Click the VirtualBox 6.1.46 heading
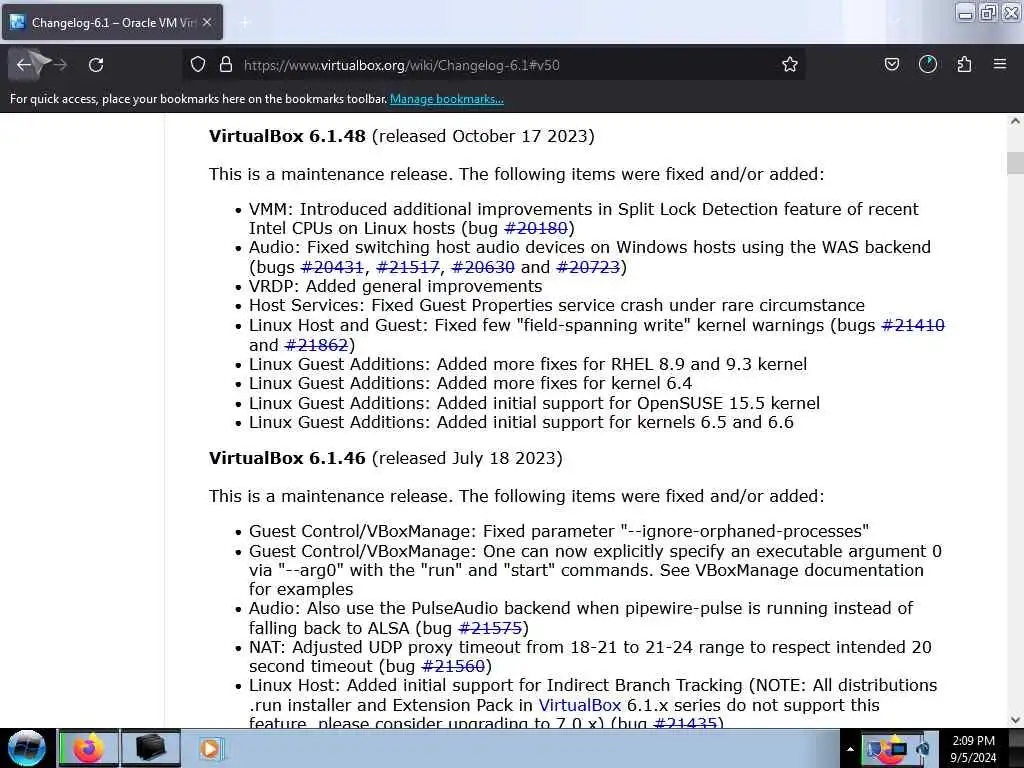The image size is (1024, 768). tap(287, 458)
